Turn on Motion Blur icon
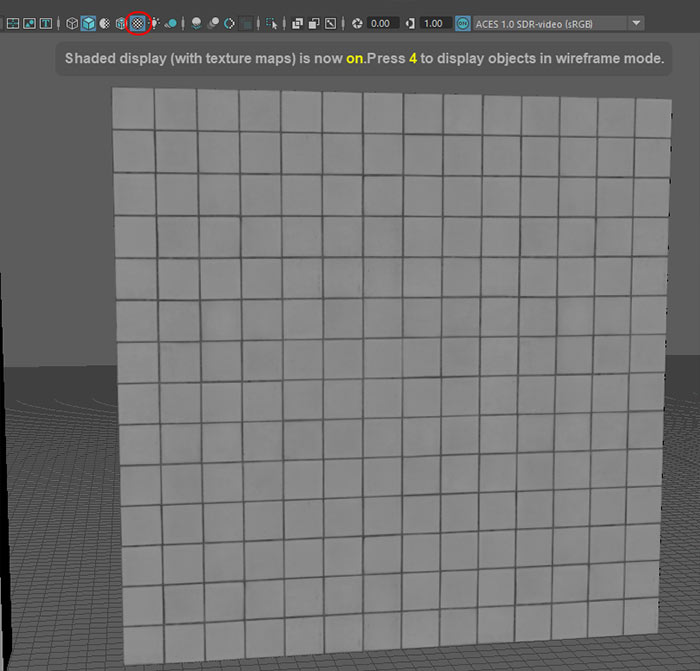700x671 pixels. (x=213, y=22)
